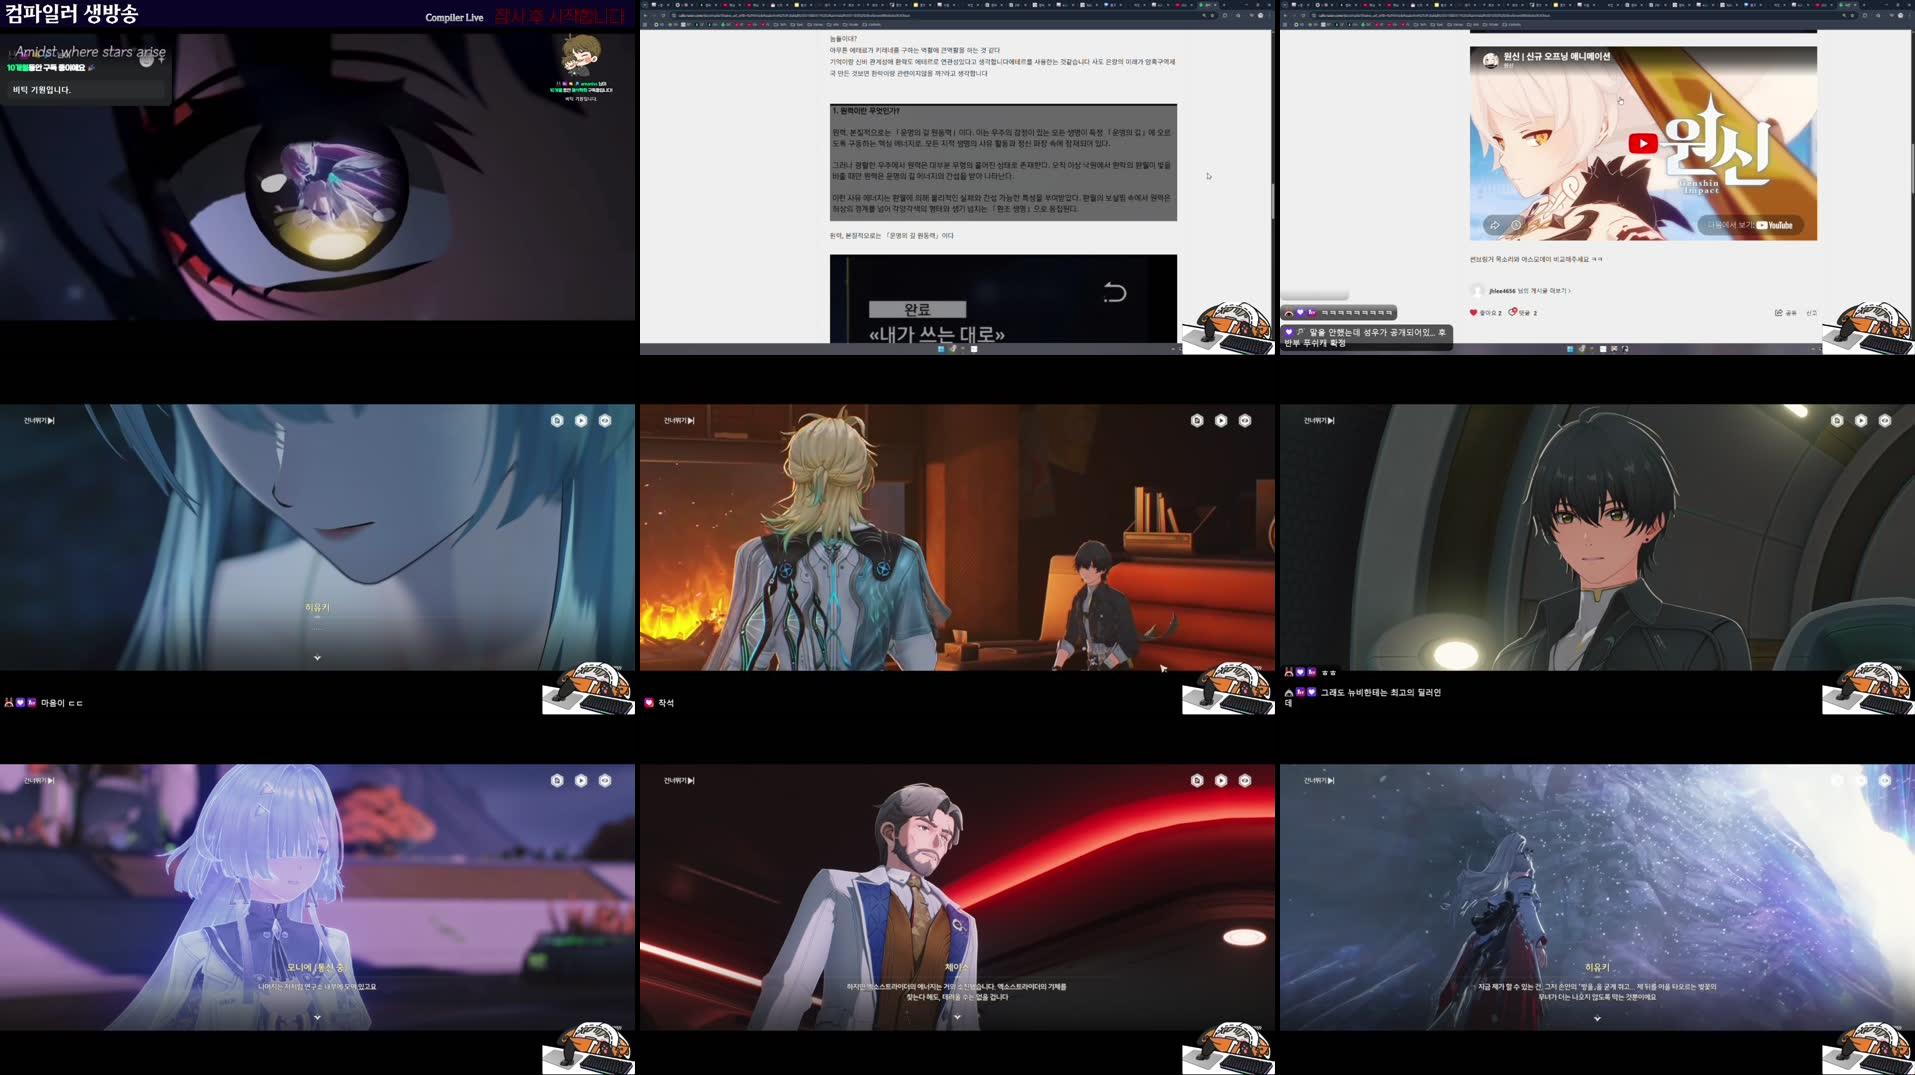Screen dimensions: 1915x1075
Task: Skip the cutscene in lavender-haired girl scene
Action: tap(39, 781)
